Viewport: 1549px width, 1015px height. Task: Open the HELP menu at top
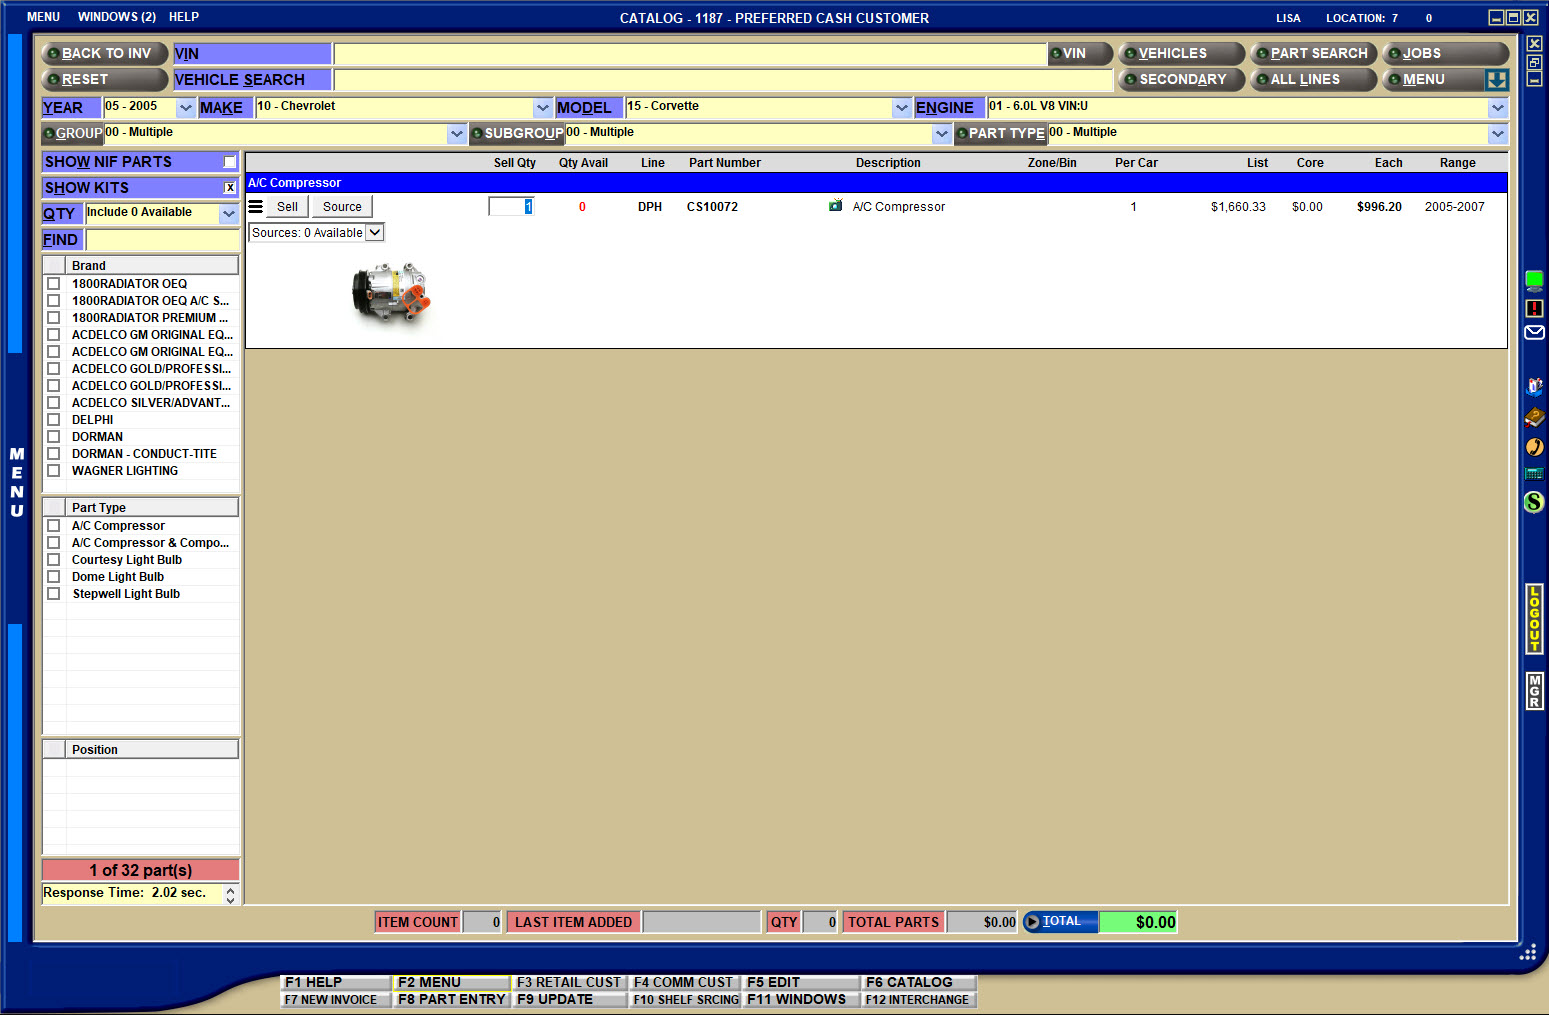184,17
